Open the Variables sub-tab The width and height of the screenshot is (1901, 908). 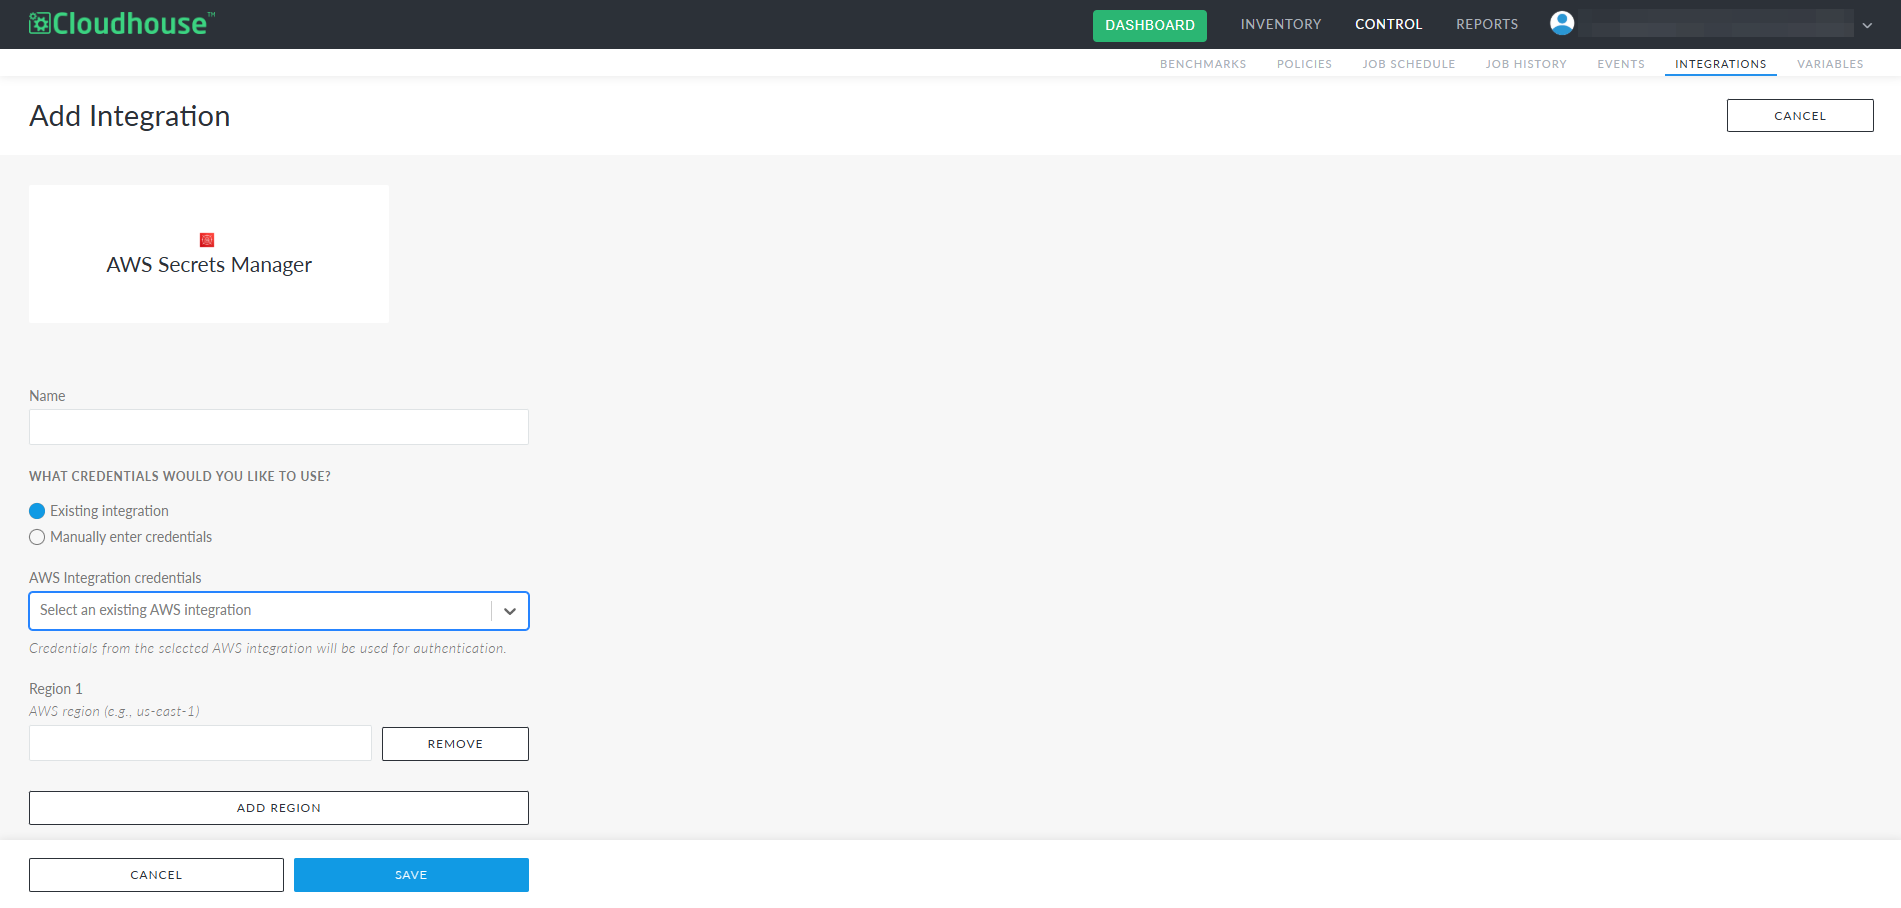tap(1829, 64)
